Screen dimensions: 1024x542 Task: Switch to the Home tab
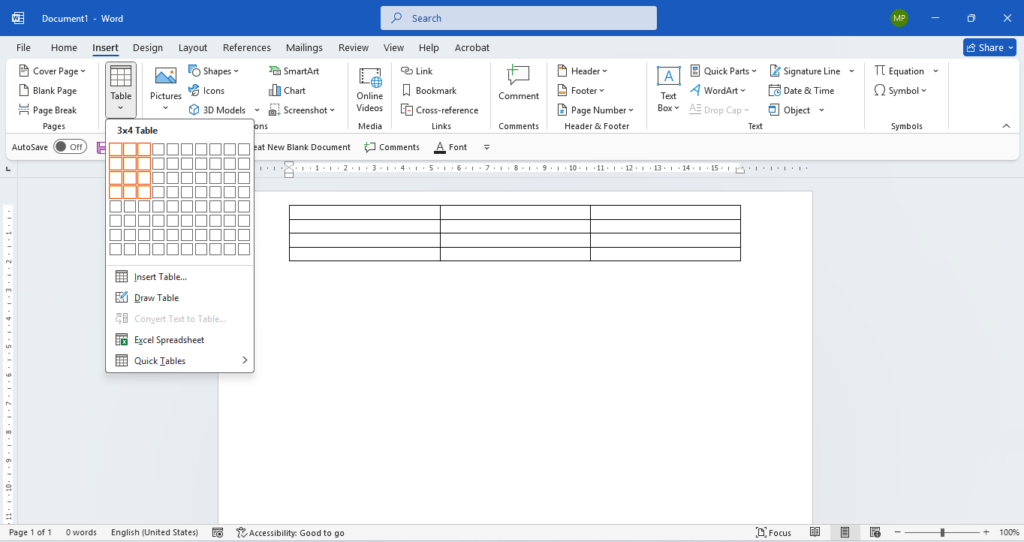[x=64, y=48]
